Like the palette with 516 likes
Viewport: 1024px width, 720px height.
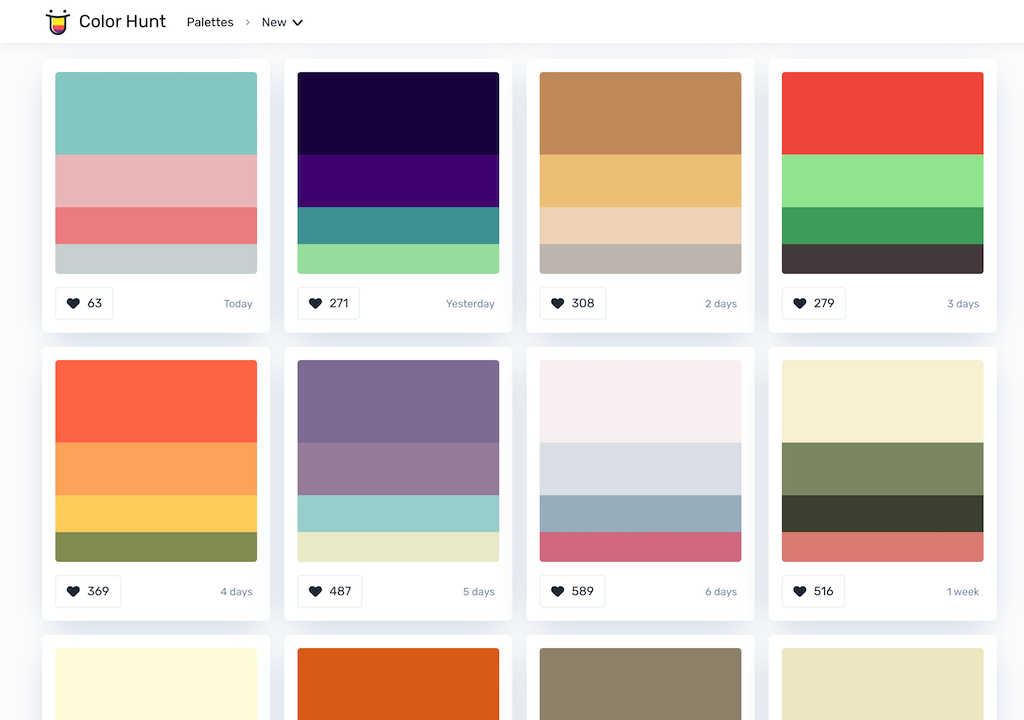(x=813, y=591)
